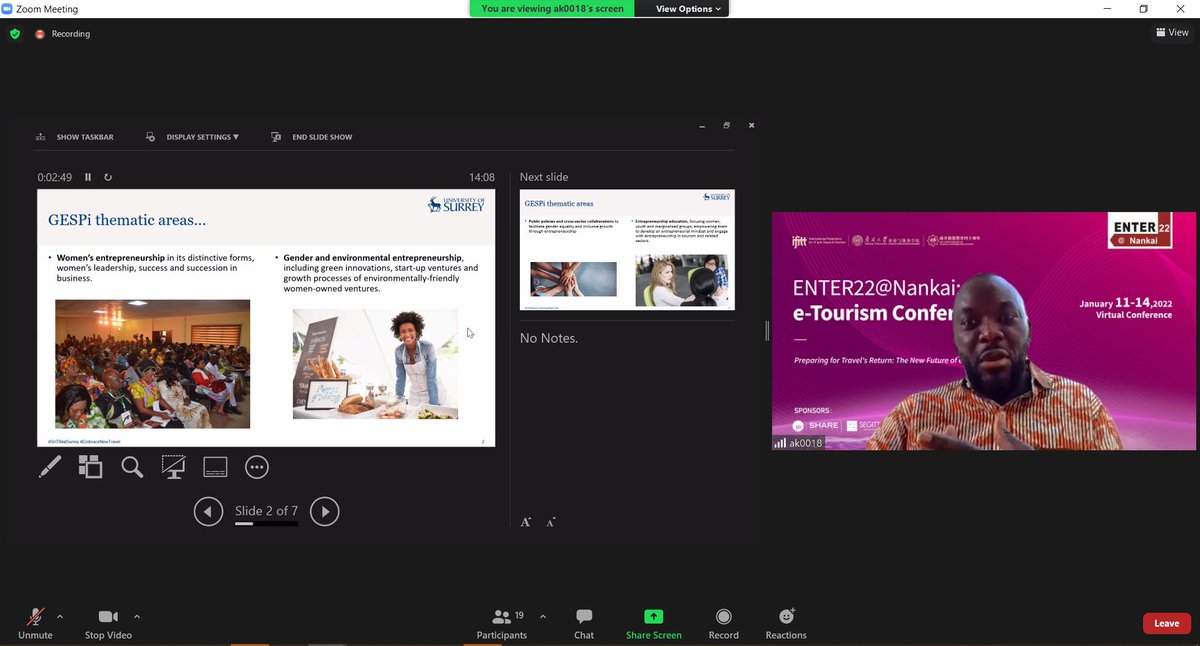Toggle black or unblack slide show
This screenshot has width=1200, height=646.
tap(173, 467)
